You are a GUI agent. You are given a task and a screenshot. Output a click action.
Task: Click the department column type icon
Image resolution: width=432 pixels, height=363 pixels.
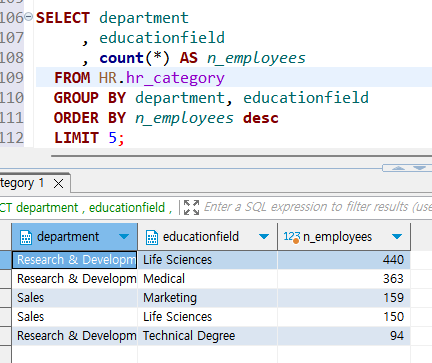tap(26, 237)
